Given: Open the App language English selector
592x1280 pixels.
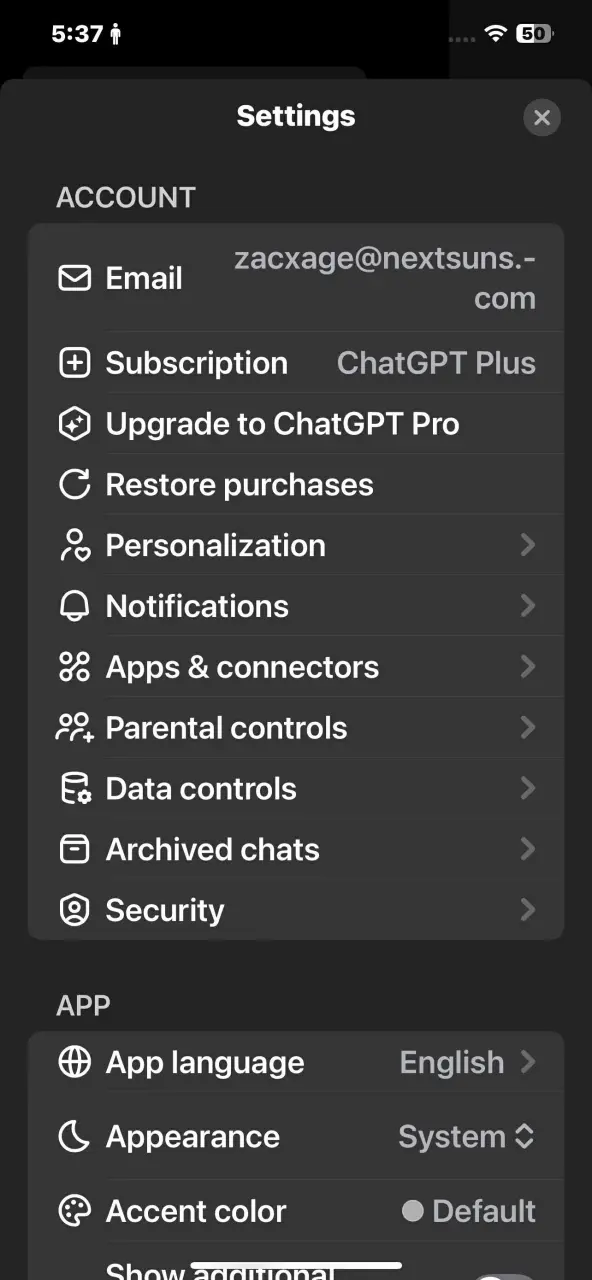Looking at the screenshot, I should click(468, 1062).
